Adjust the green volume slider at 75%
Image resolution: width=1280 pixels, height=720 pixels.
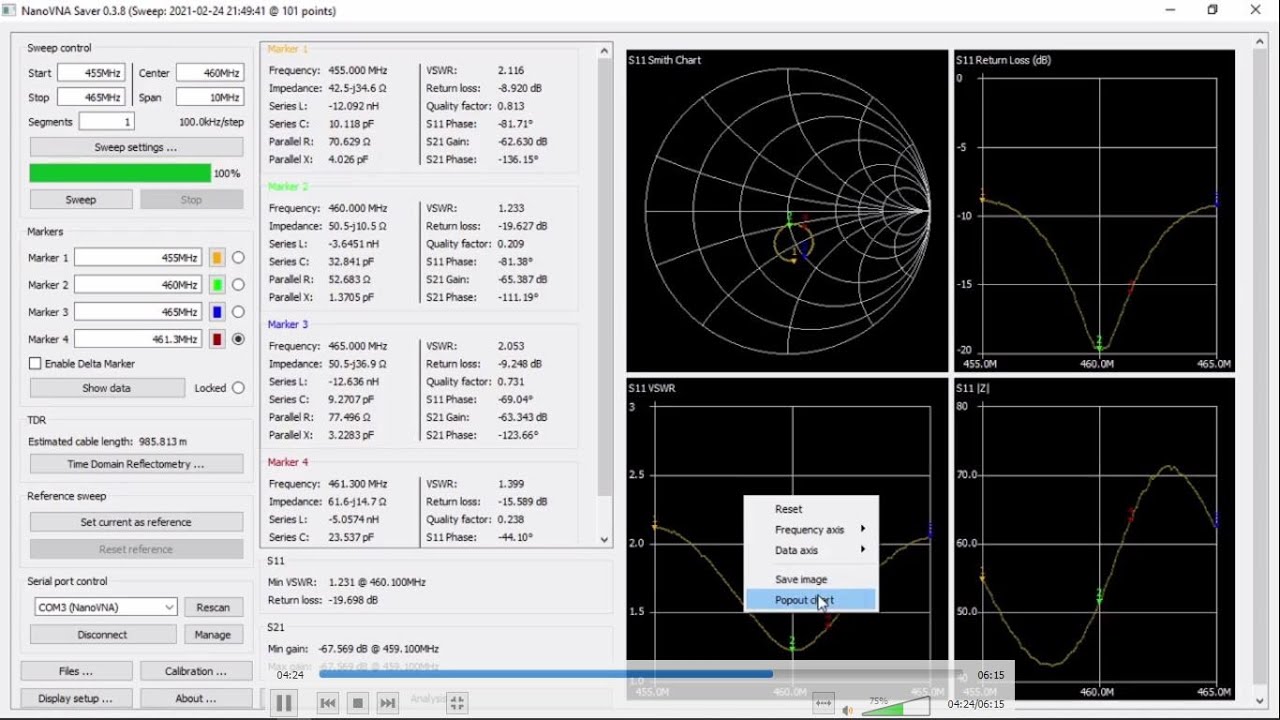tap(896, 709)
